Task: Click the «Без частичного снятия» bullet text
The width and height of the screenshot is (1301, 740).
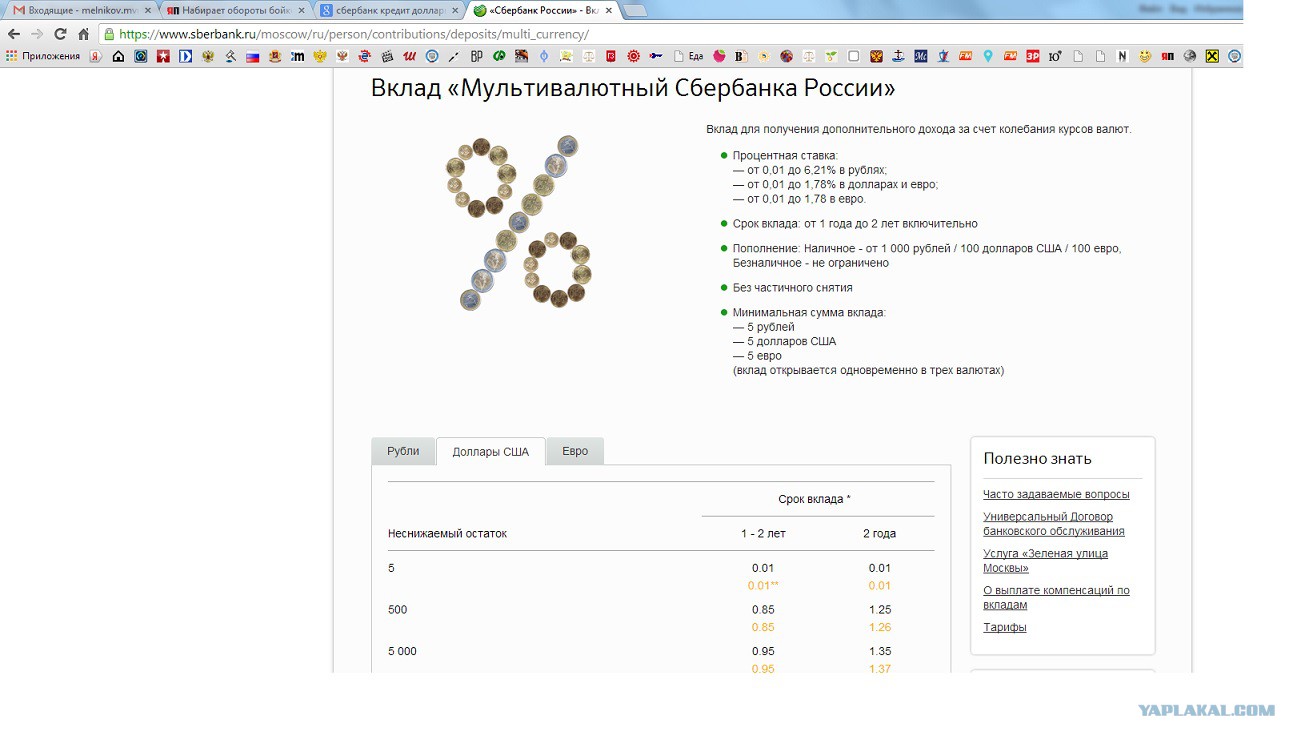Action: (x=792, y=288)
